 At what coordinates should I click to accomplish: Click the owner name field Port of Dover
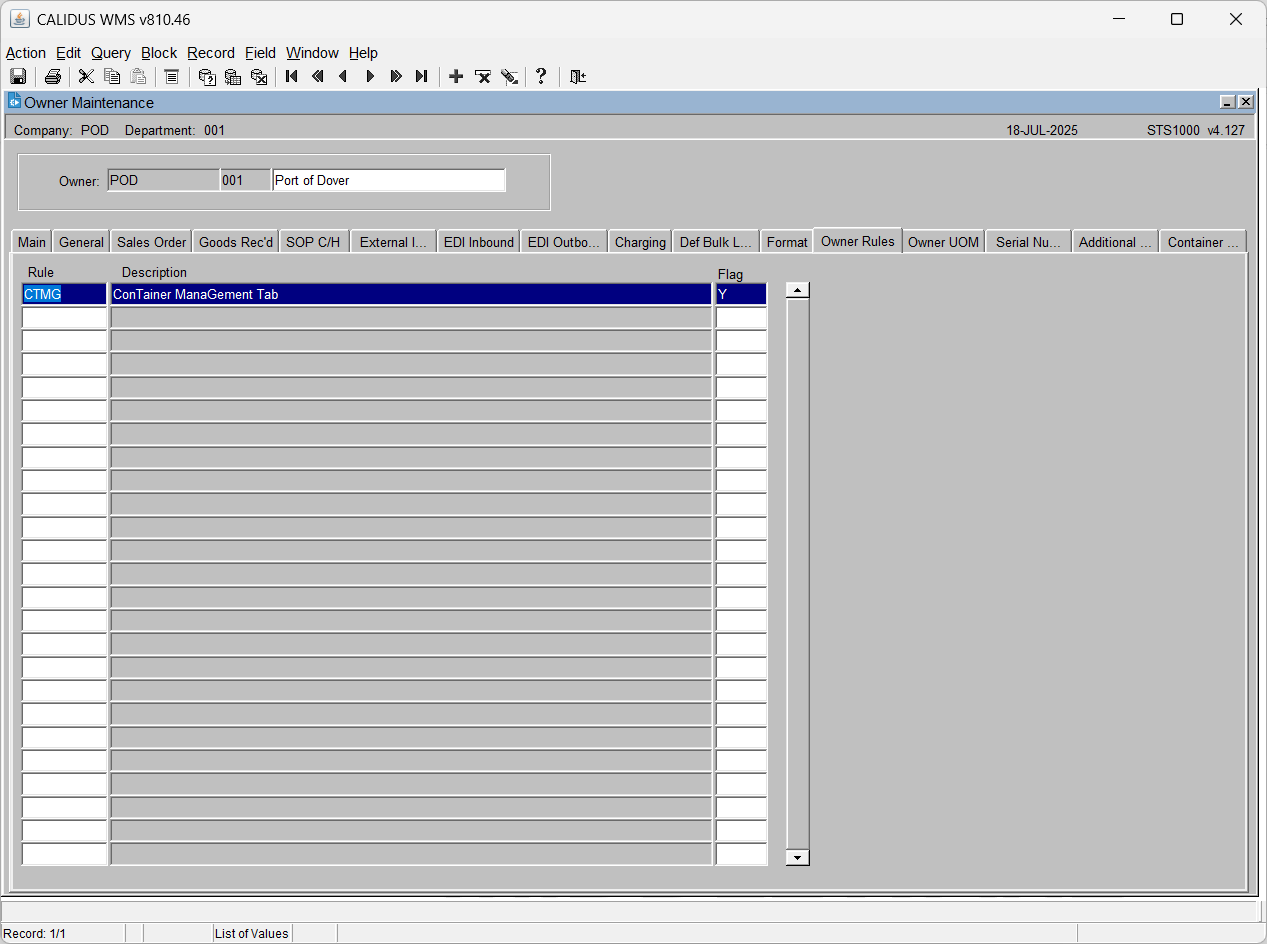tap(389, 180)
